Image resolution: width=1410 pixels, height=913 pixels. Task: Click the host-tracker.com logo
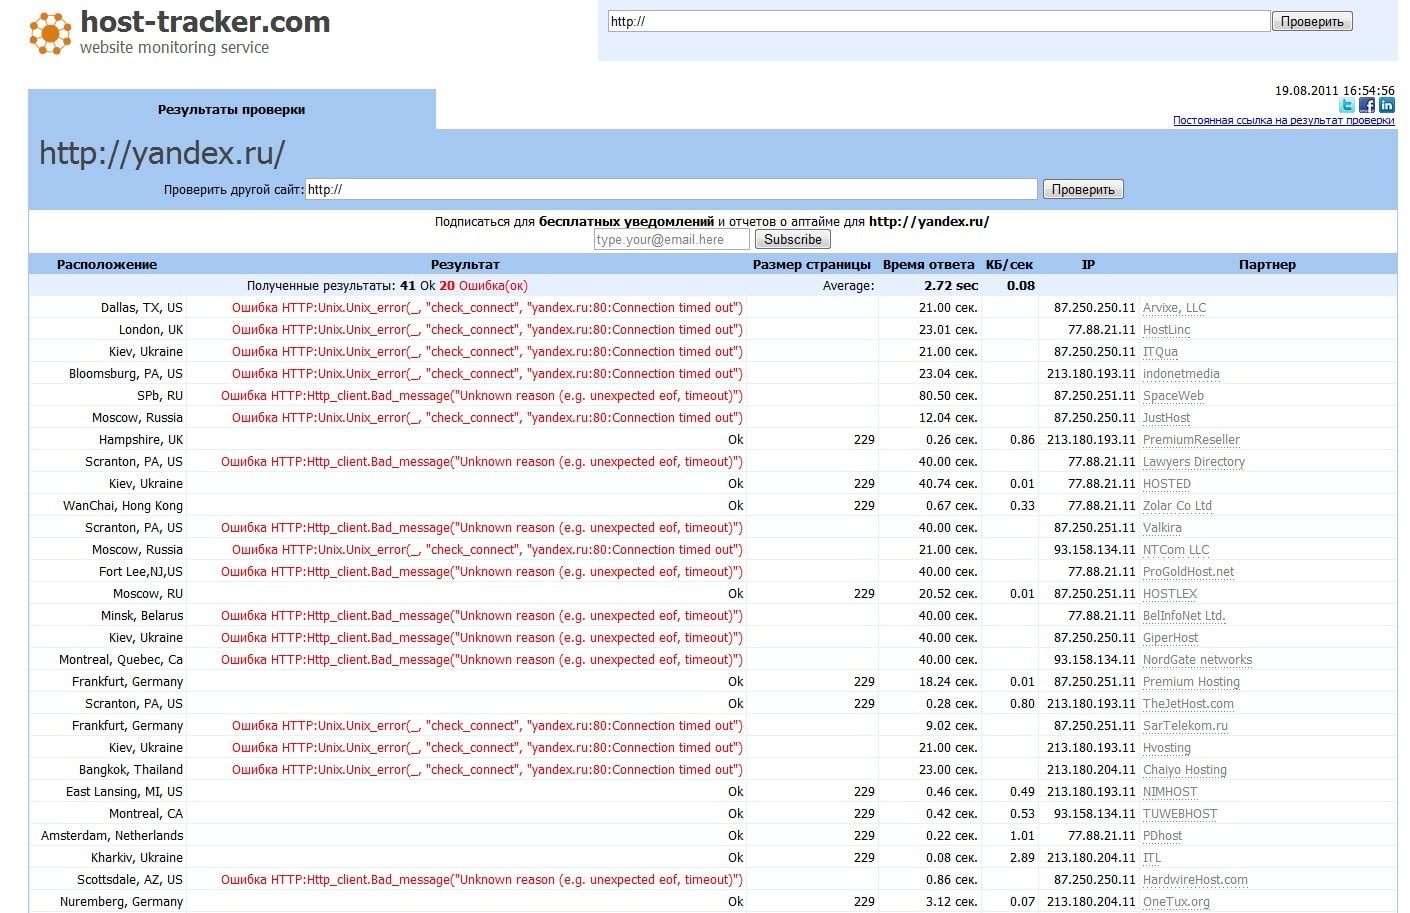[x=180, y=32]
